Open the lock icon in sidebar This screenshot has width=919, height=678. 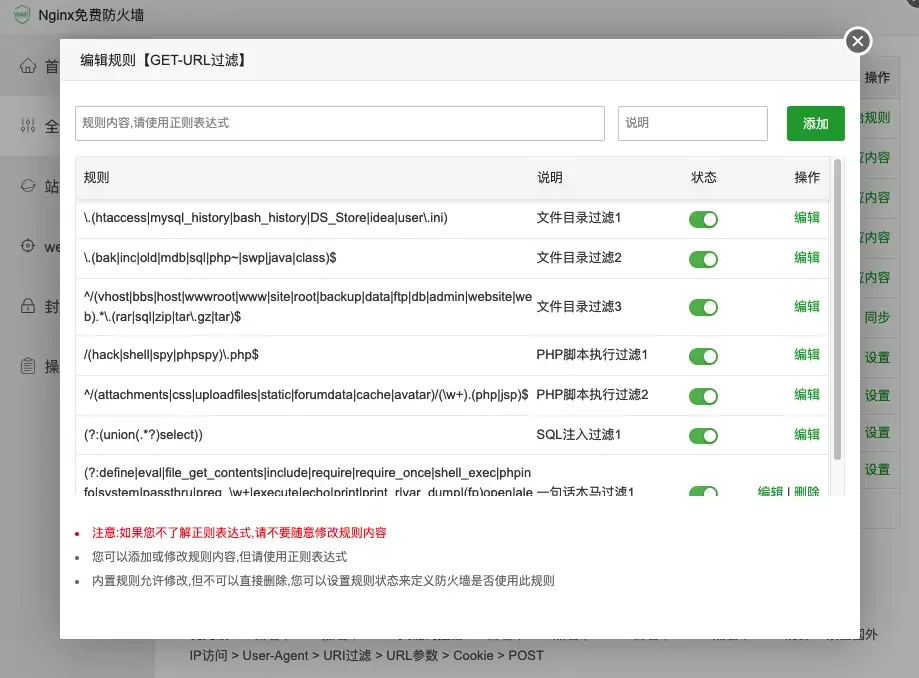(28, 305)
